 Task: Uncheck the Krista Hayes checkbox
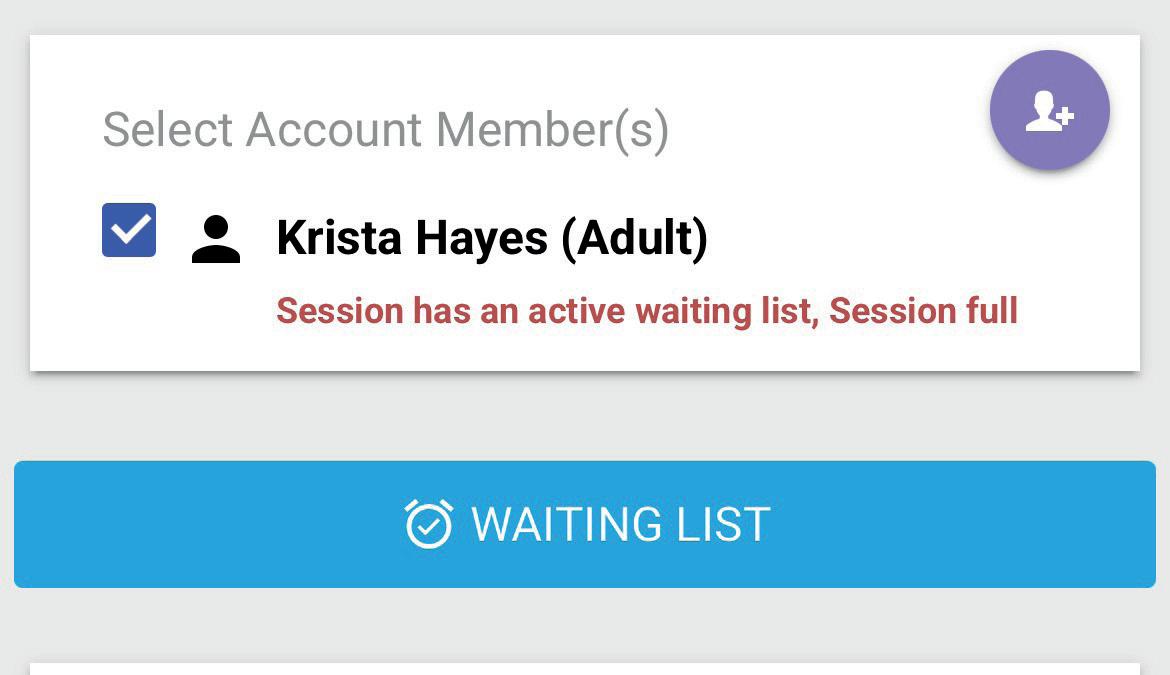[x=129, y=230]
